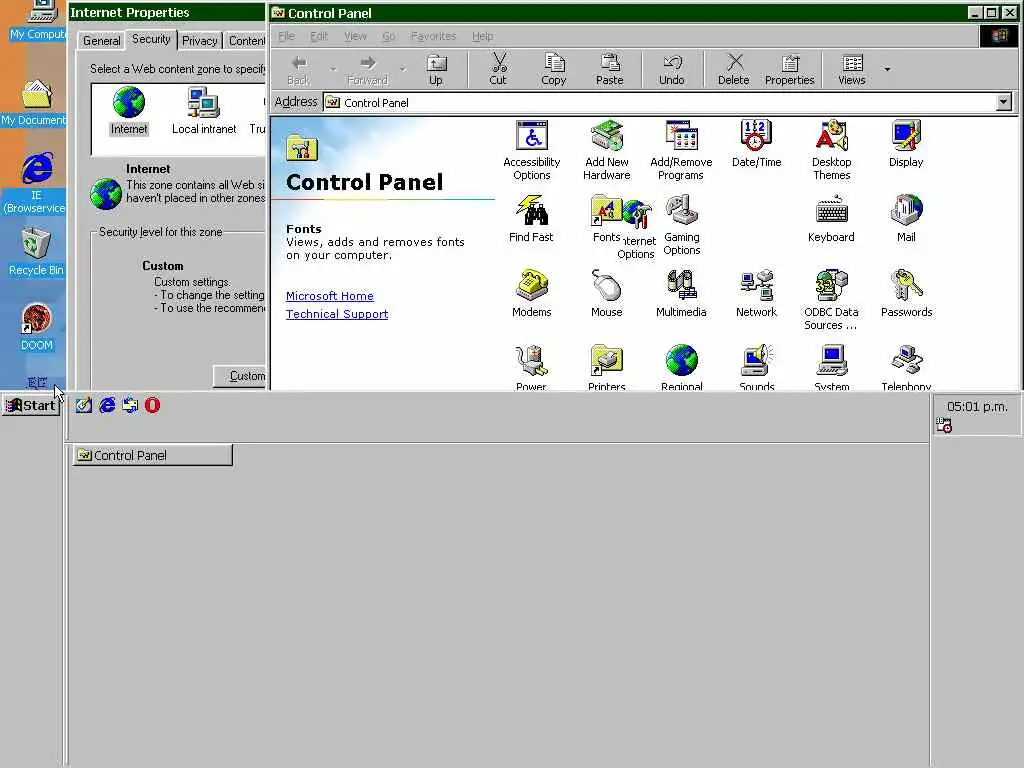Image resolution: width=1024 pixels, height=768 pixels.
Task: Open the Printers folder icon
Action: click(x=607, y=367)
